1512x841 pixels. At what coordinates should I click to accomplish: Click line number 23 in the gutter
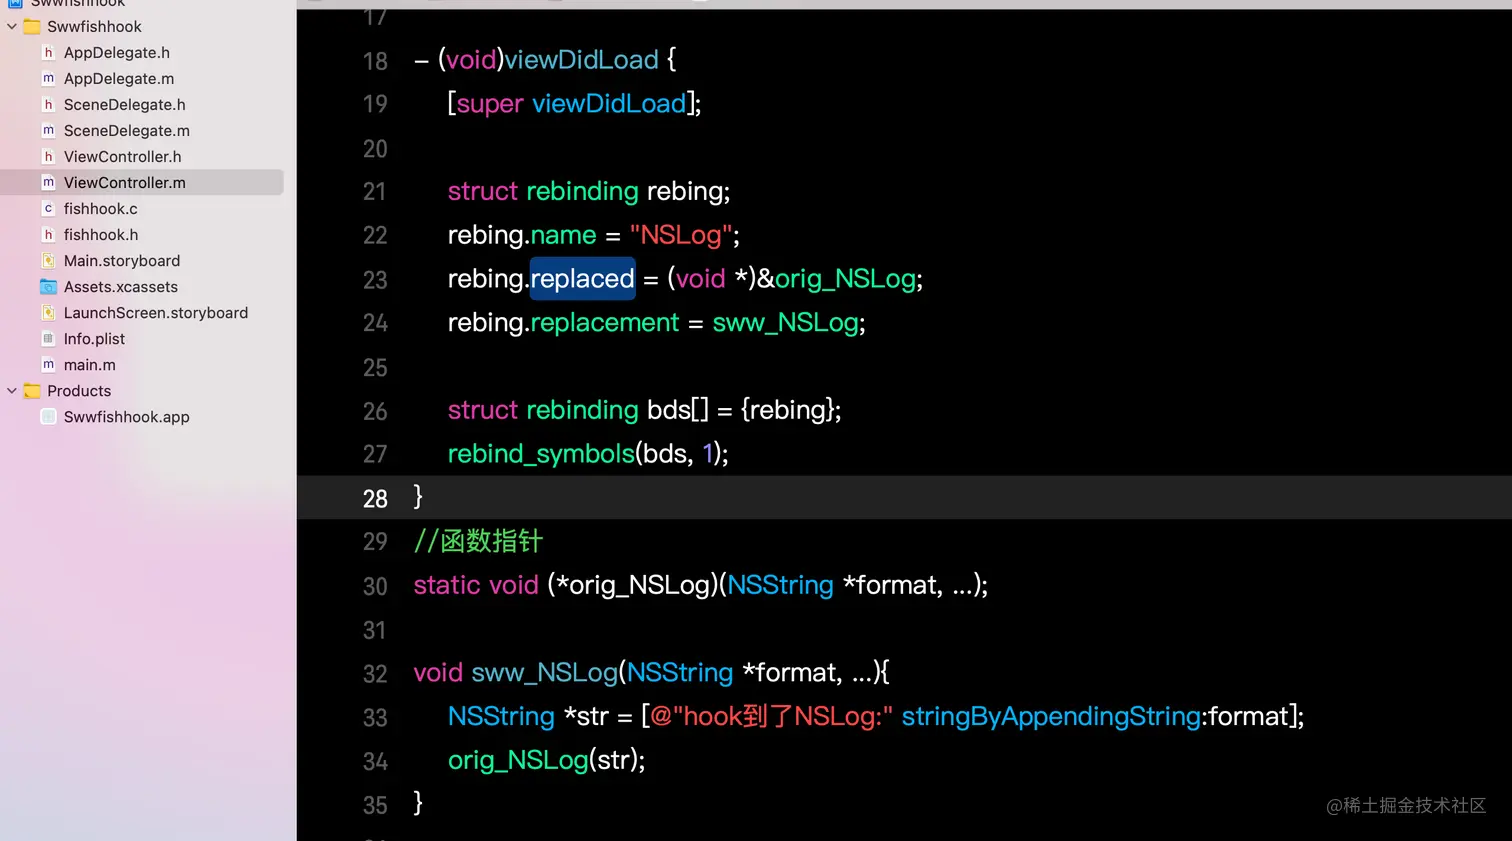tap(375, 280)
